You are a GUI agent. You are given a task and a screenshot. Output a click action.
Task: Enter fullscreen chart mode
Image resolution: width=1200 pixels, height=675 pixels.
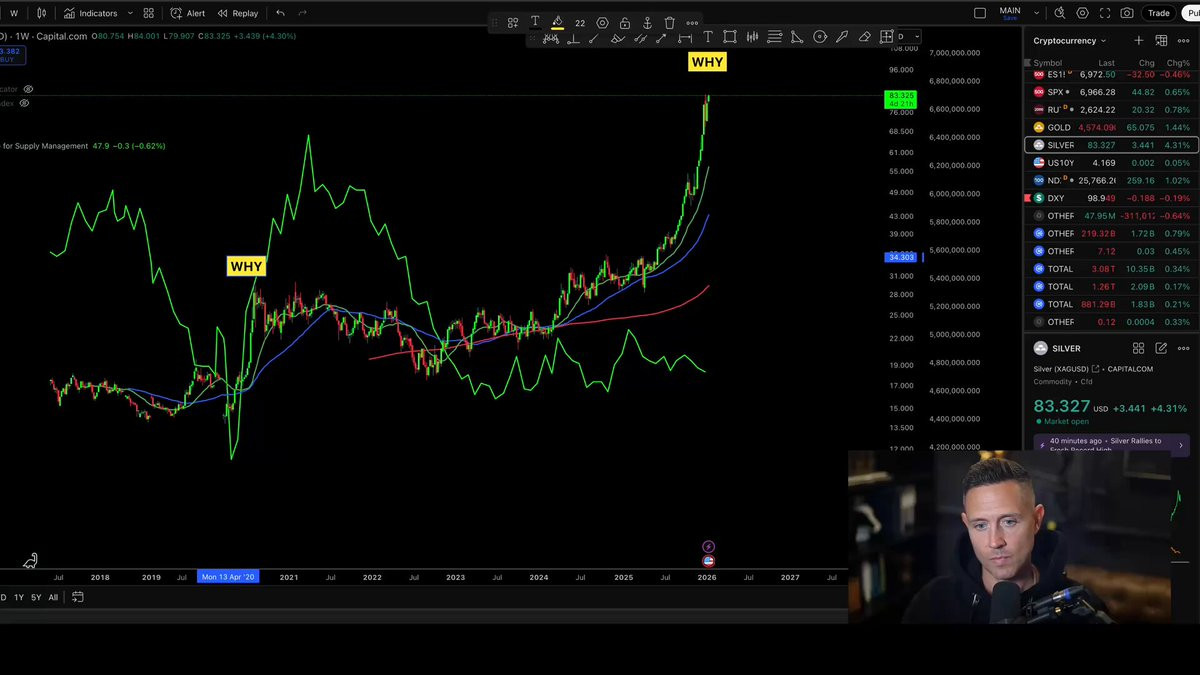click(x=1105, y=13)
